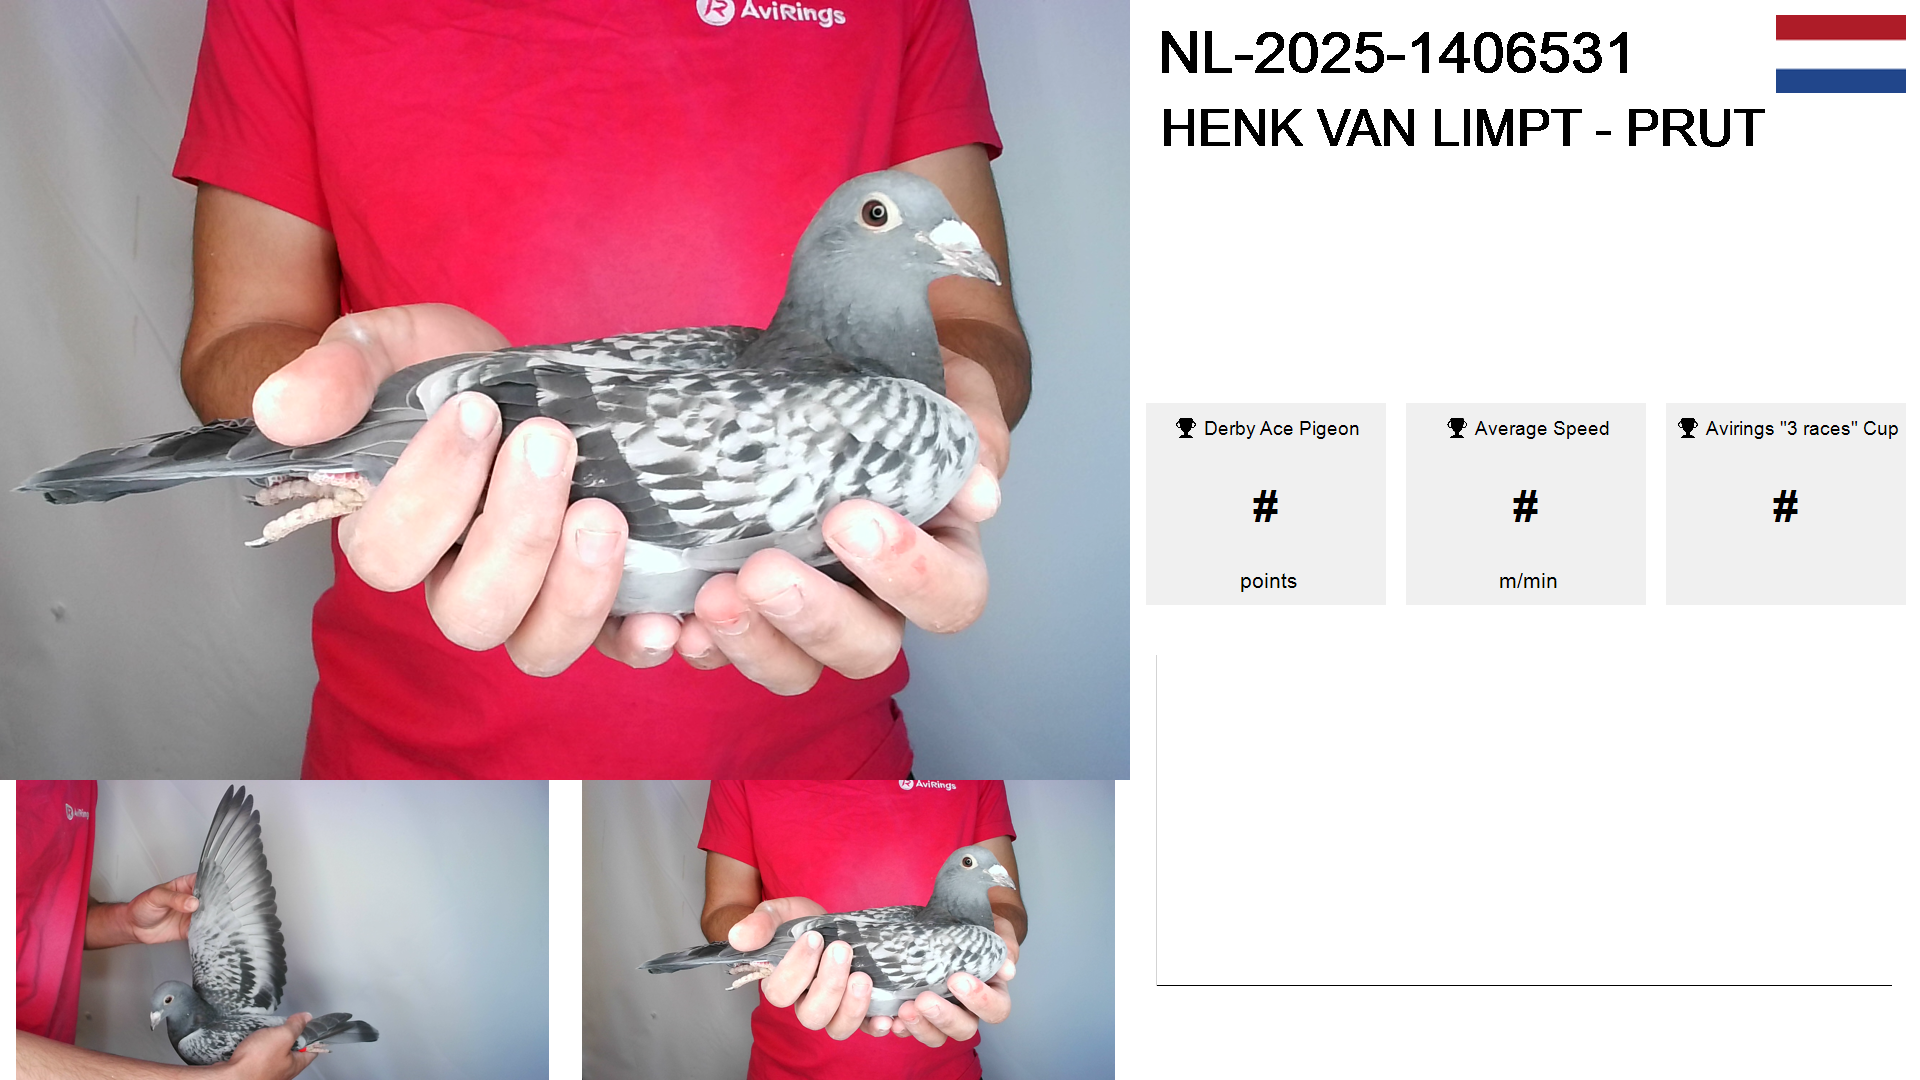Click the main large pigeon photo
Image resolution: width=1920 pixels, height=1080 pixels.
coord(565,389)
